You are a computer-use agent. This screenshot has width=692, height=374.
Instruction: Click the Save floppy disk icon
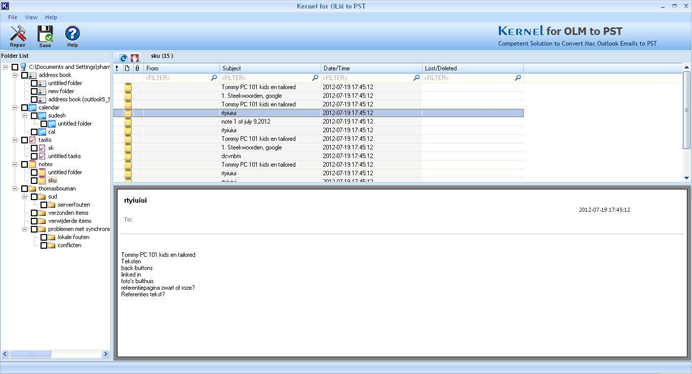(45, 34)
